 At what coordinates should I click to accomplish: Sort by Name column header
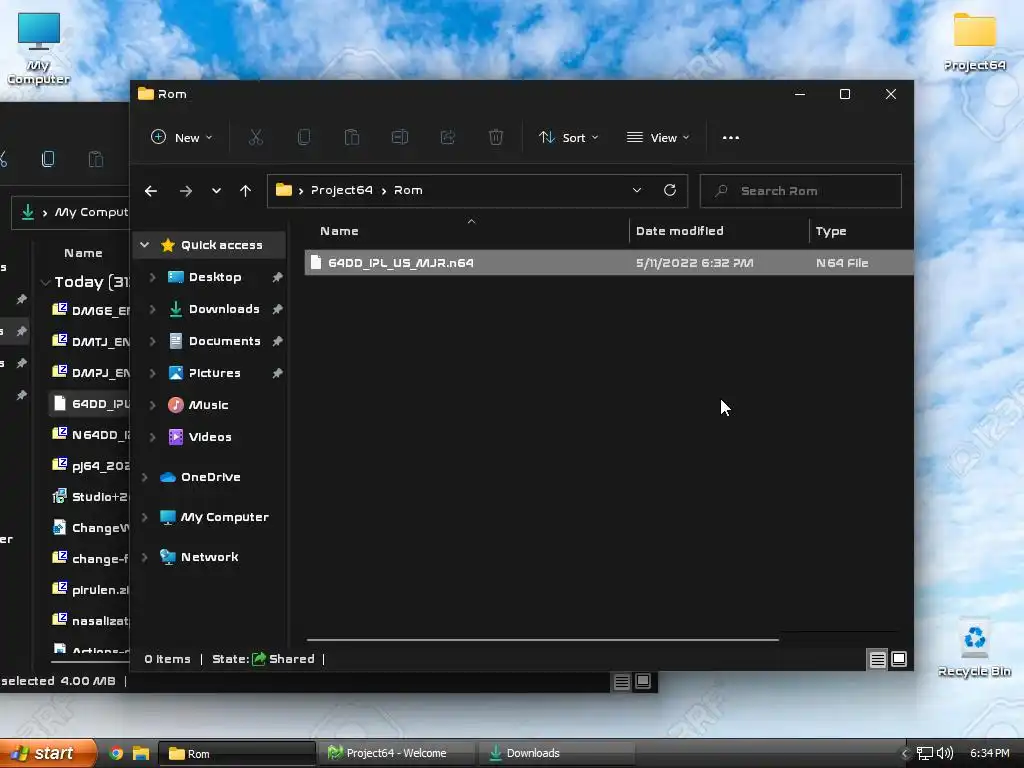coord(339,231)
